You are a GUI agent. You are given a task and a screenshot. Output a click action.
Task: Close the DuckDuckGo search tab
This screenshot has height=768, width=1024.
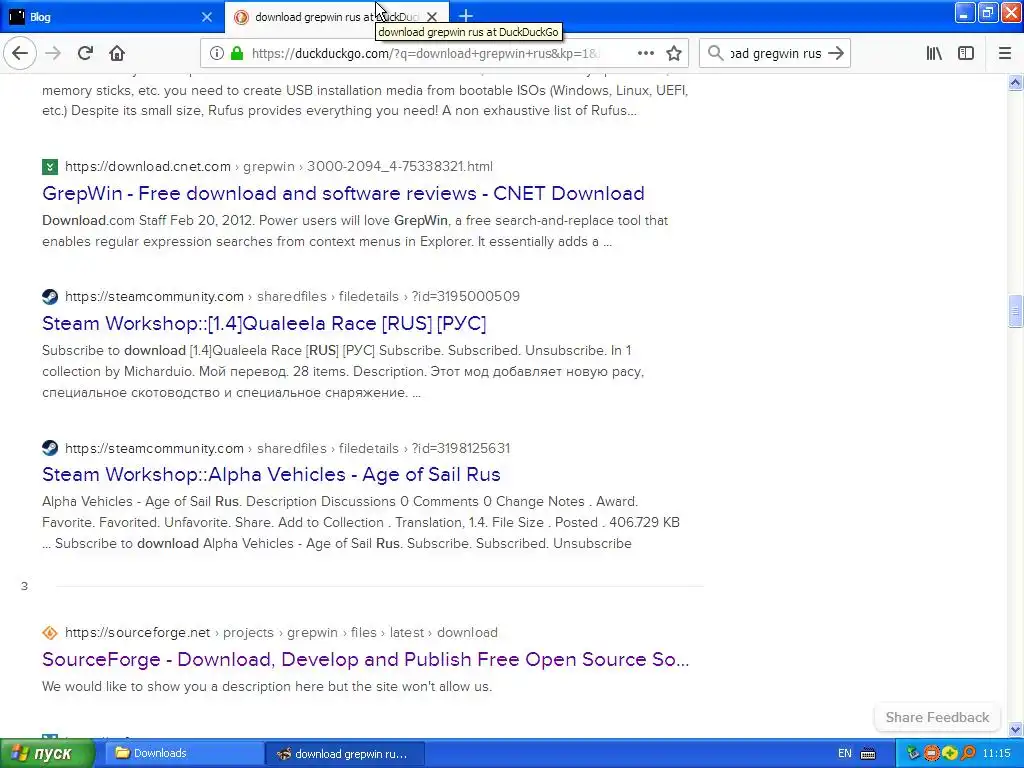432,17
